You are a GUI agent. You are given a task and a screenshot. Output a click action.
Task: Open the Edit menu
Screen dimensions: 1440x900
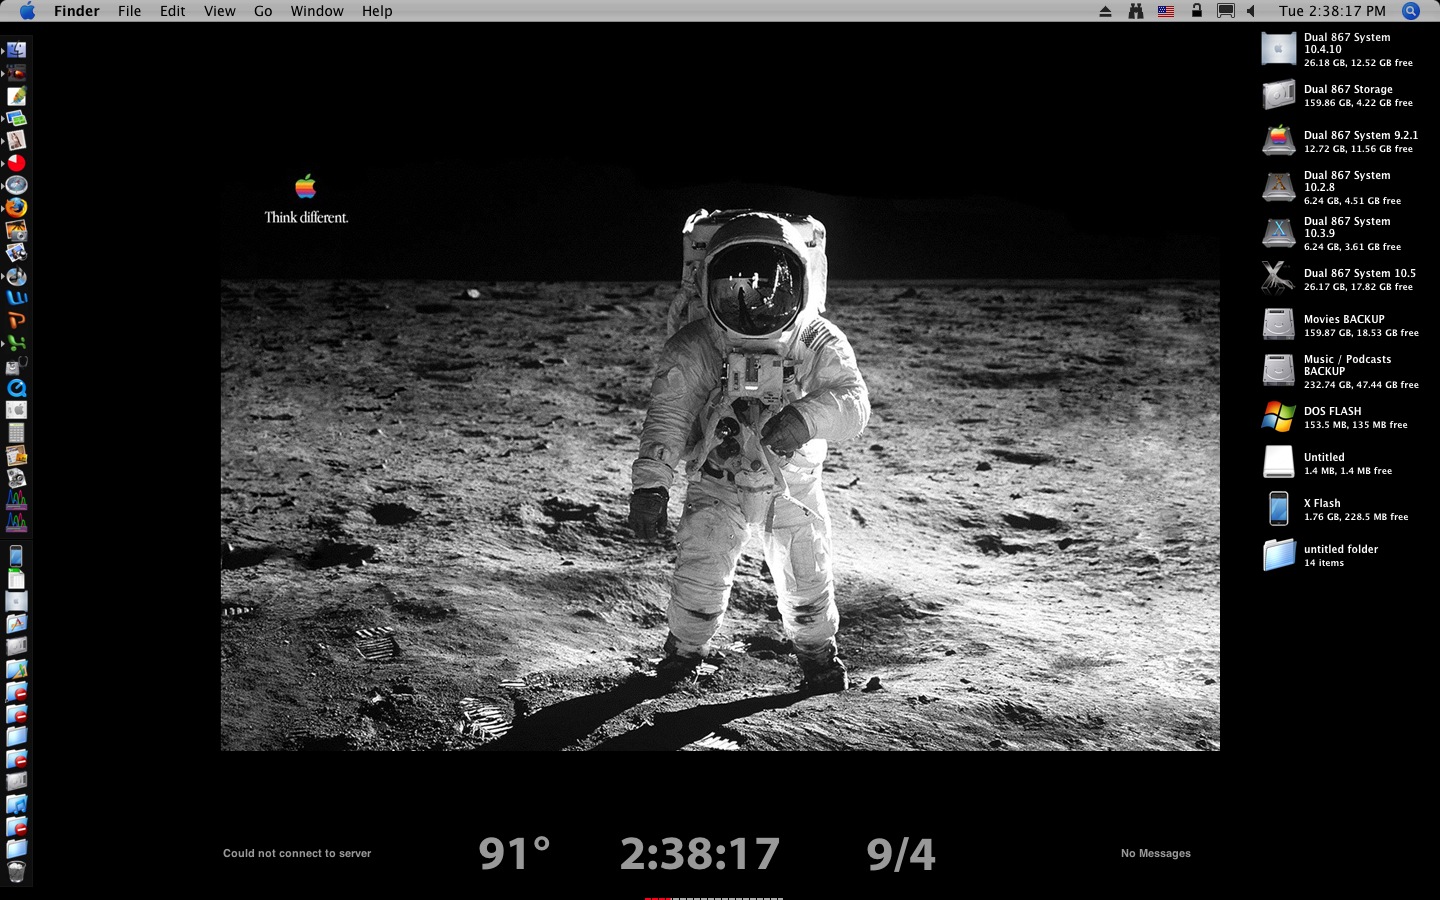point(173,11)
